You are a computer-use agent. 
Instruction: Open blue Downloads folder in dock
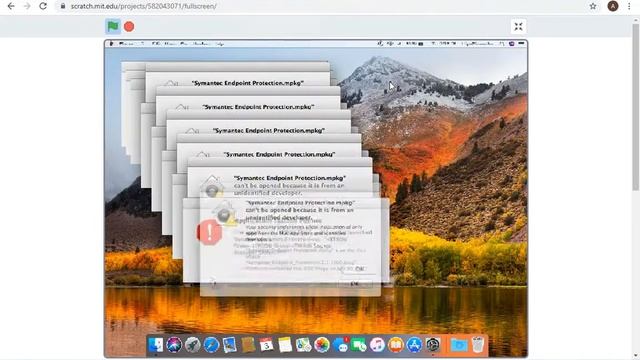(x=459, y=345)
